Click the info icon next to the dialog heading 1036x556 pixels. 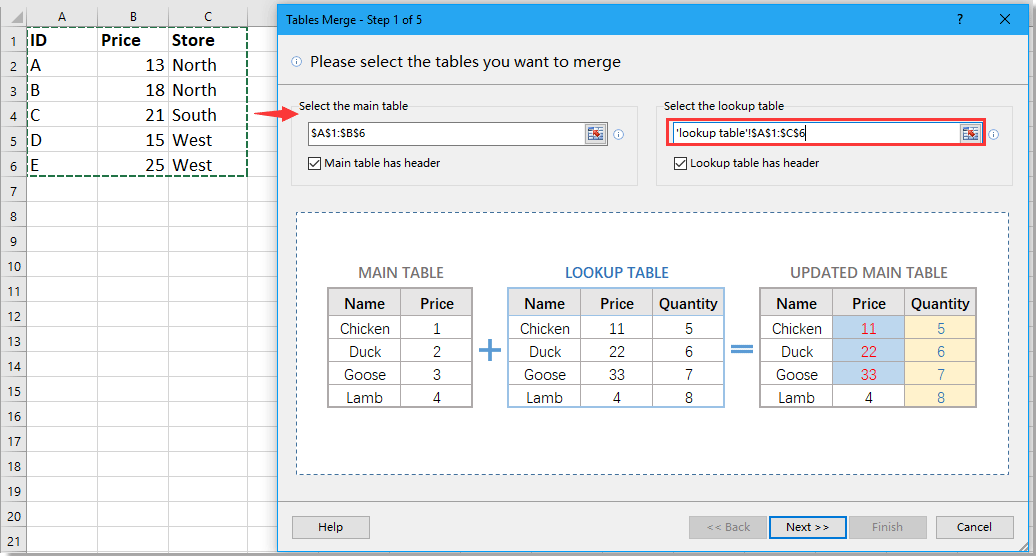click(296, 62)
